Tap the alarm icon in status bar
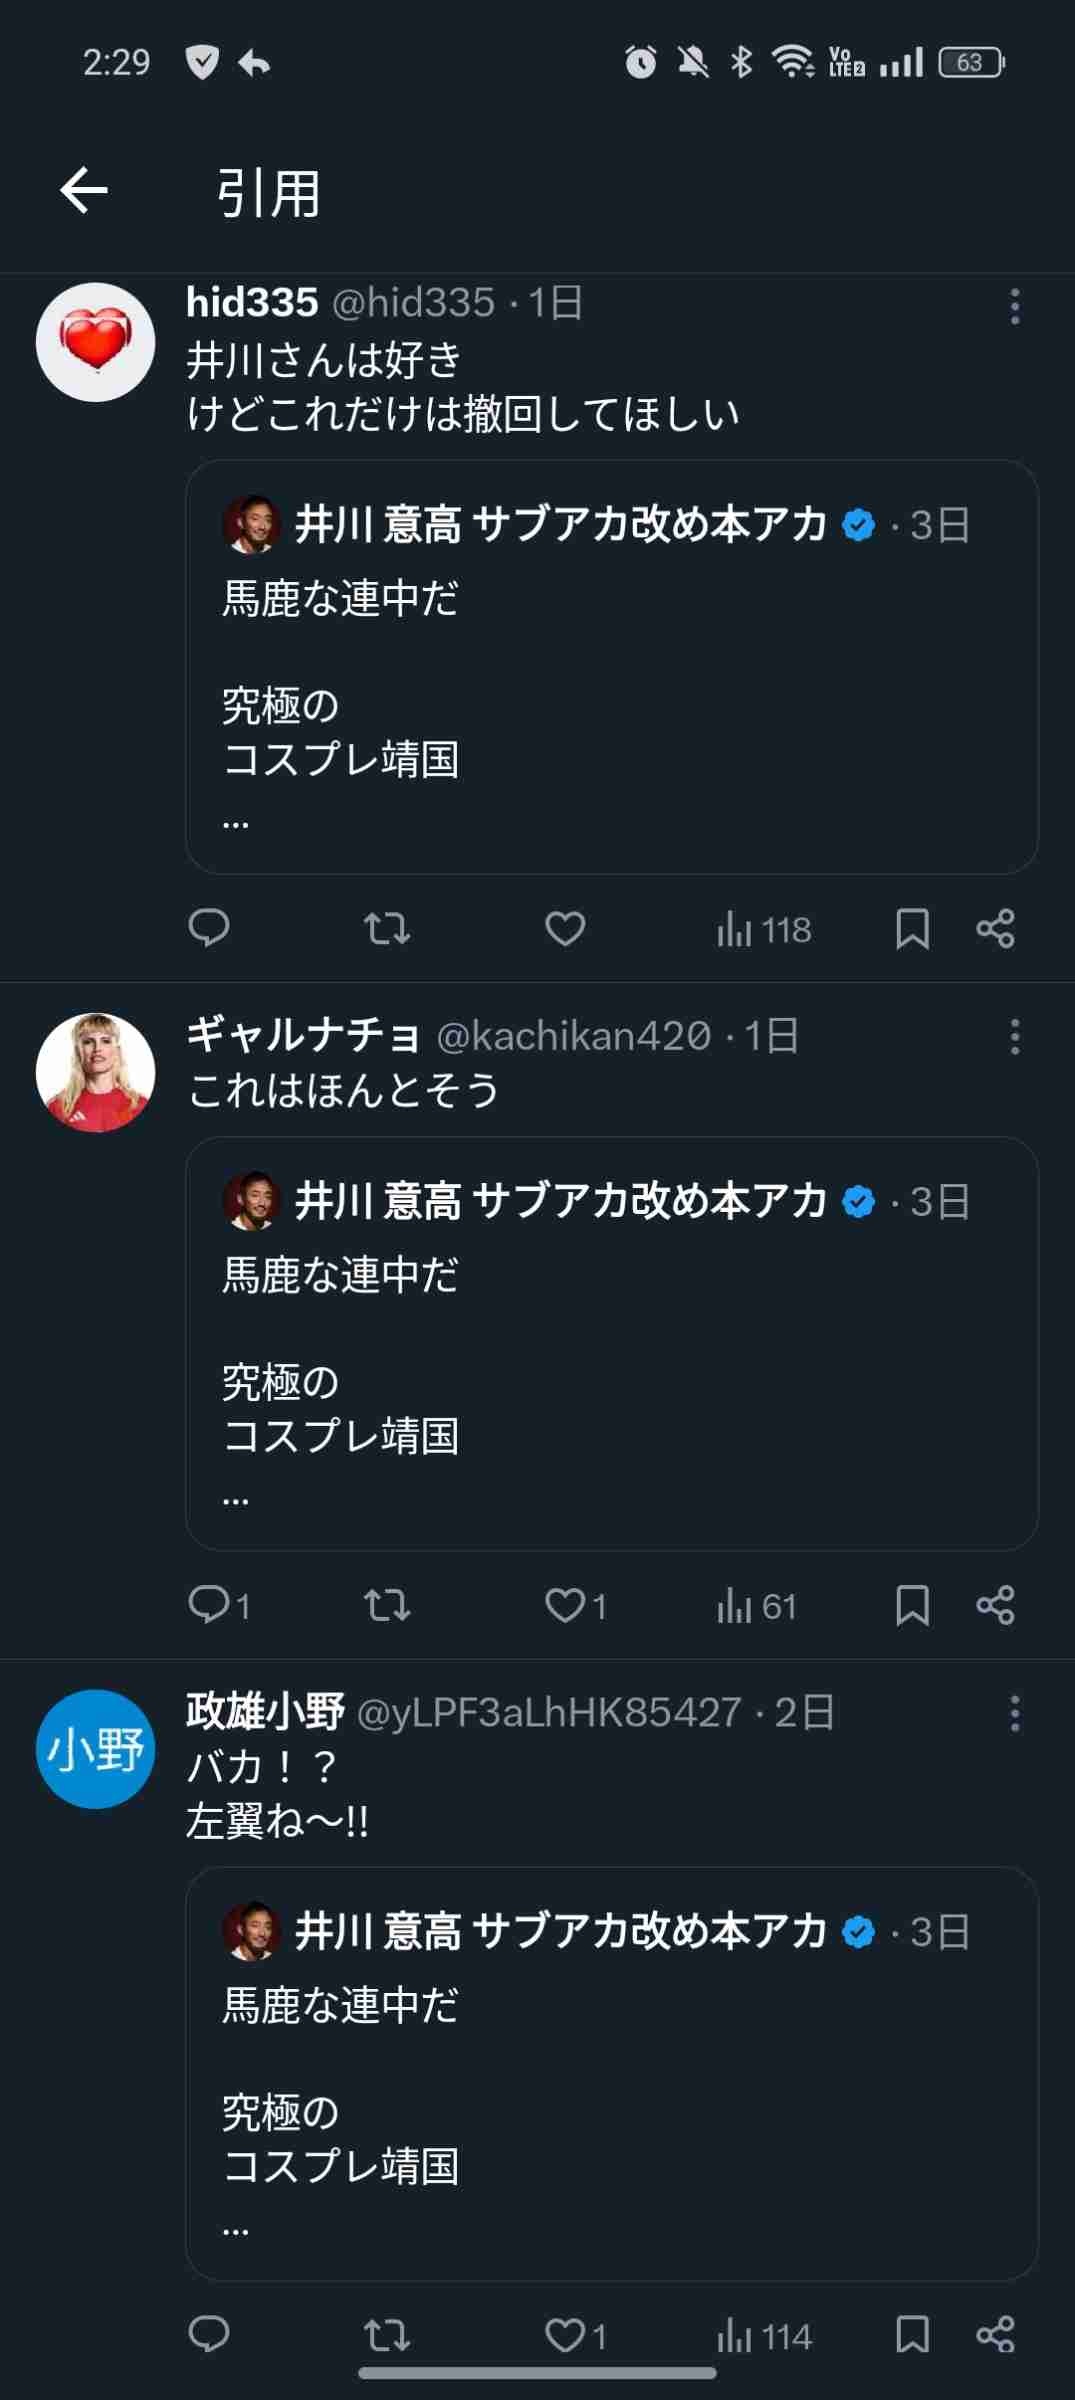The height and width of the screenshot is (2400, 1075). (641, 62)
